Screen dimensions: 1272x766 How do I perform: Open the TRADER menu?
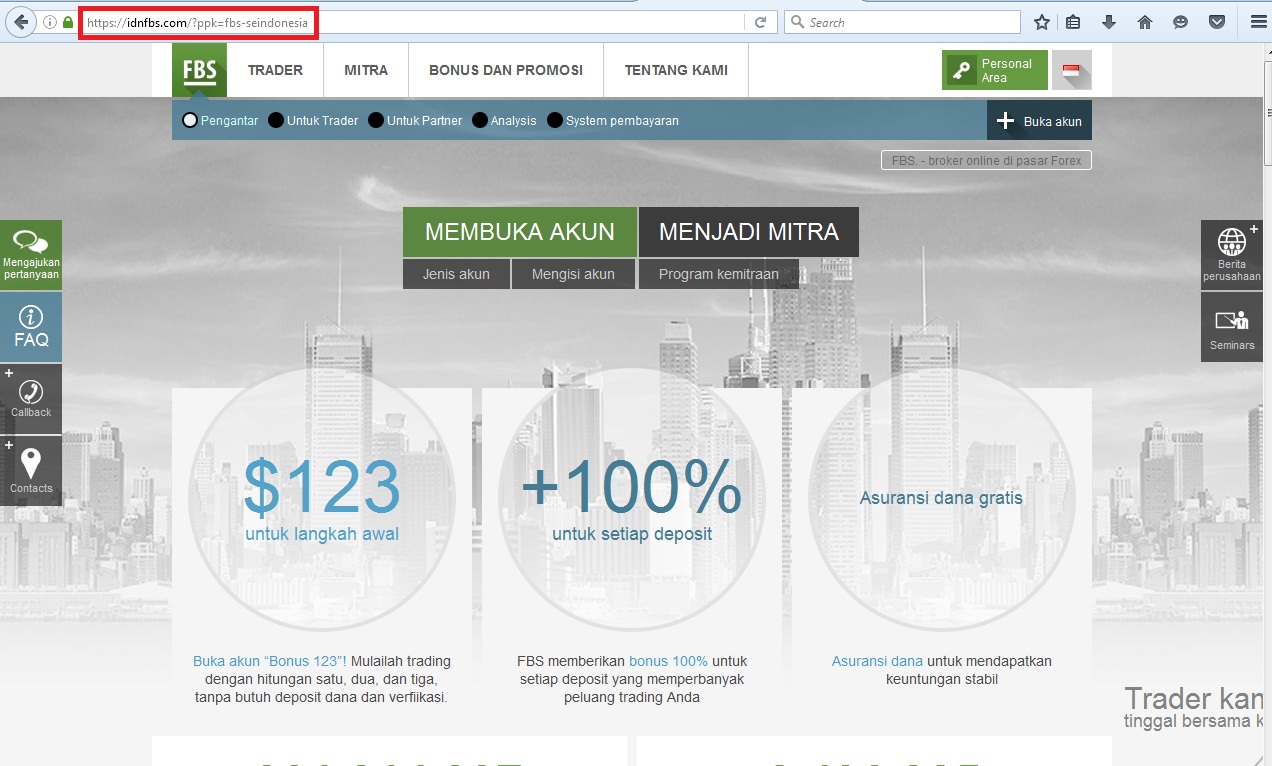coord(275,70)
